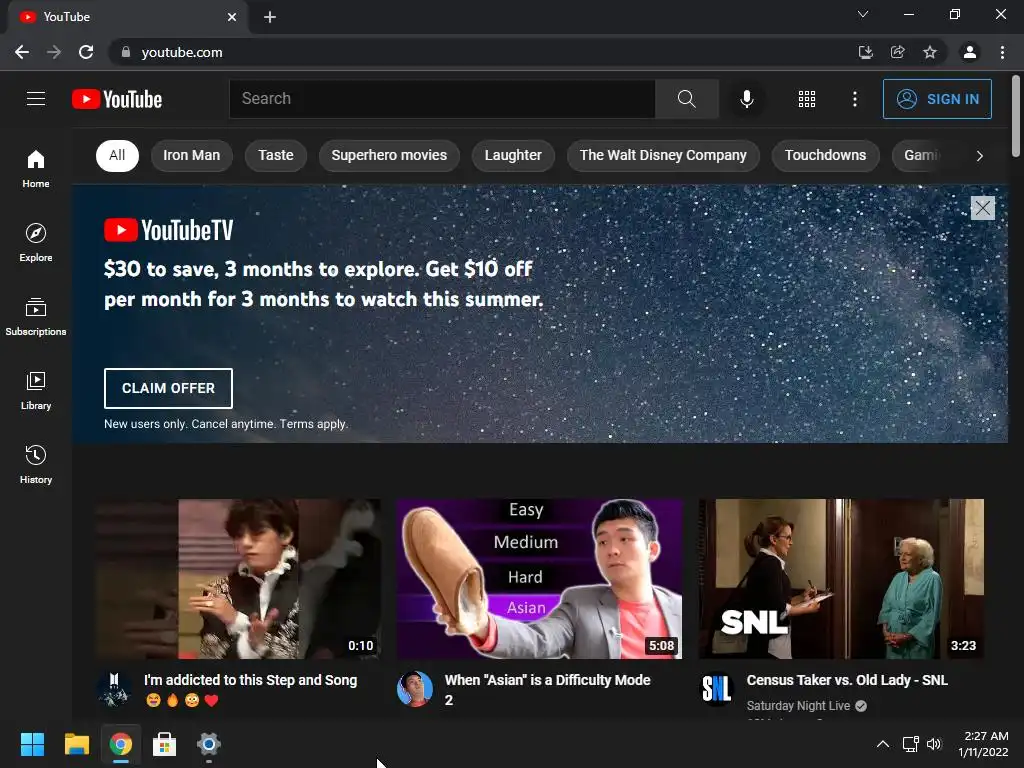Click SNL channel avatar
Screen dimensions: 1024x768
click(716, 688)
